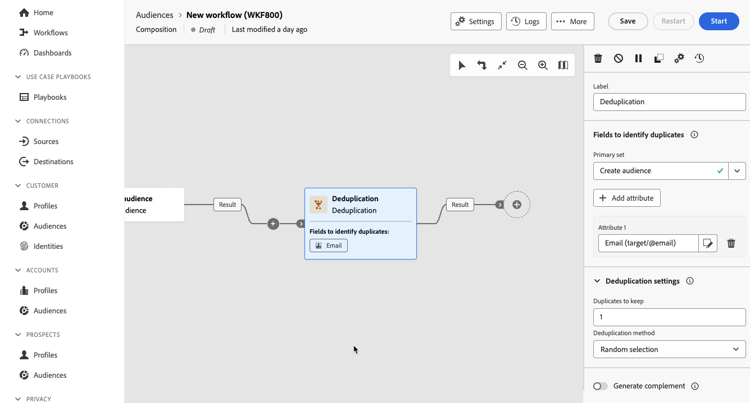Collapse the Connections sidebar section
Viewport: 750px width, 403px height.
pos(18,121)
